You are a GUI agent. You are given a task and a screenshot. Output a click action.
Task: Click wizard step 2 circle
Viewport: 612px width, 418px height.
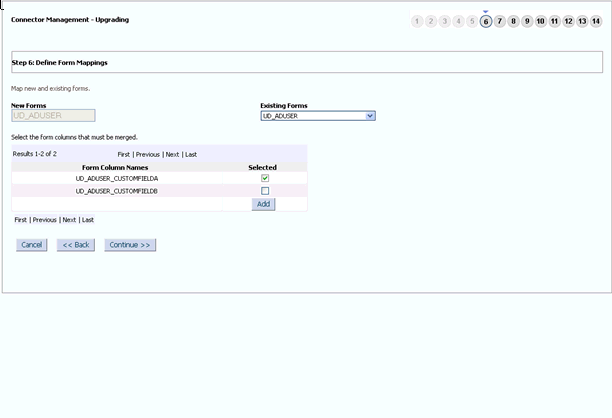click(x=431, y=21)
